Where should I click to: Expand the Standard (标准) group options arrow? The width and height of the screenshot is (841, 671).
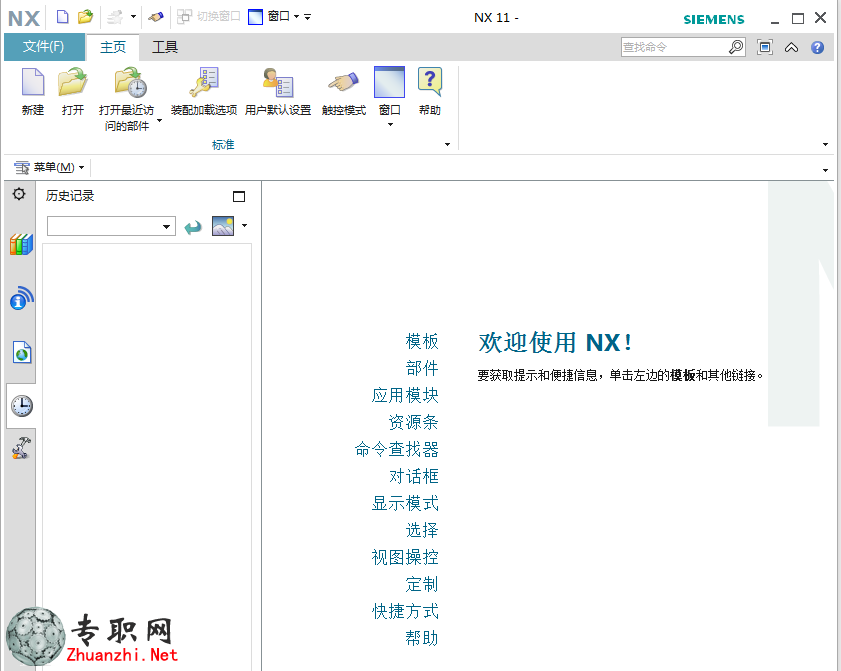point(447,144)
